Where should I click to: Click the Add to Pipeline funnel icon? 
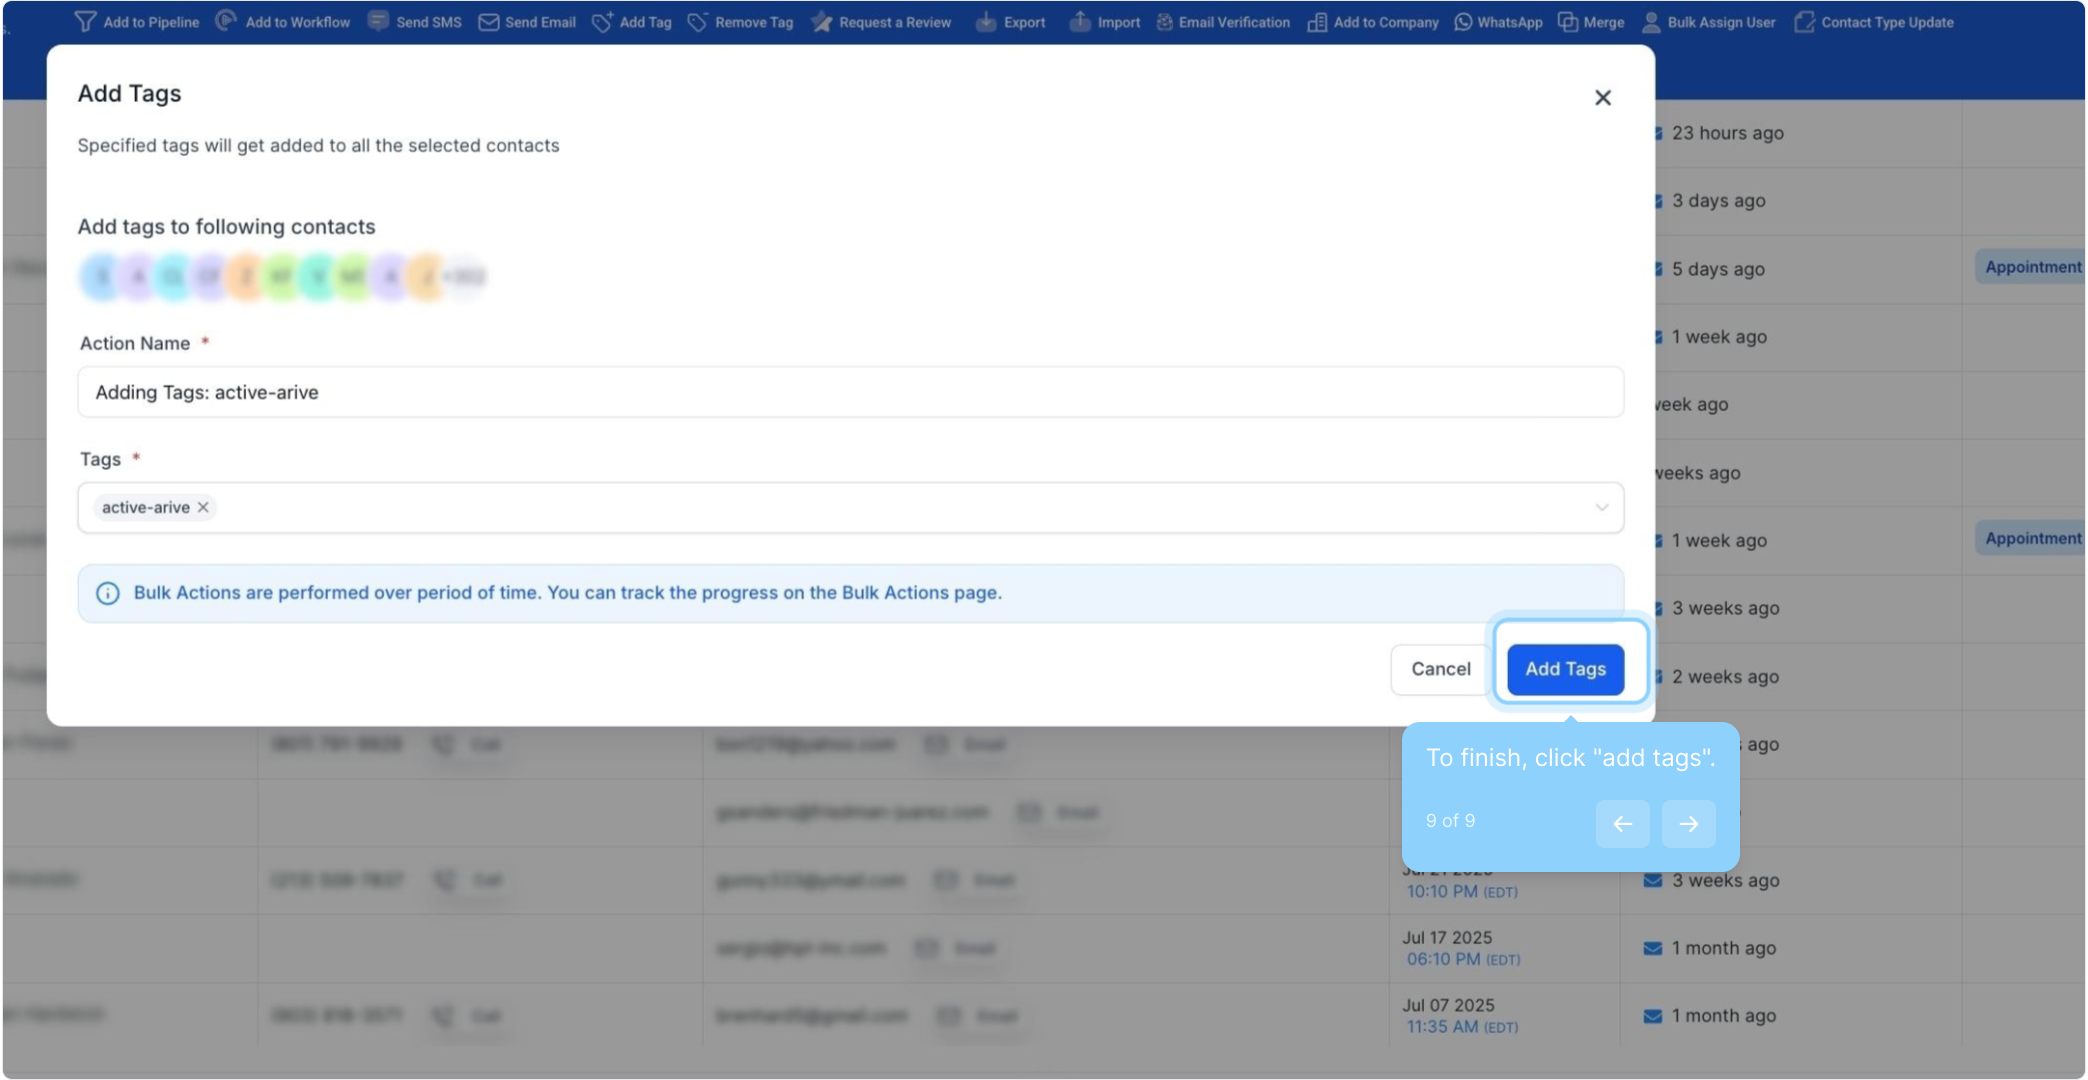click(x=86, y=21)
